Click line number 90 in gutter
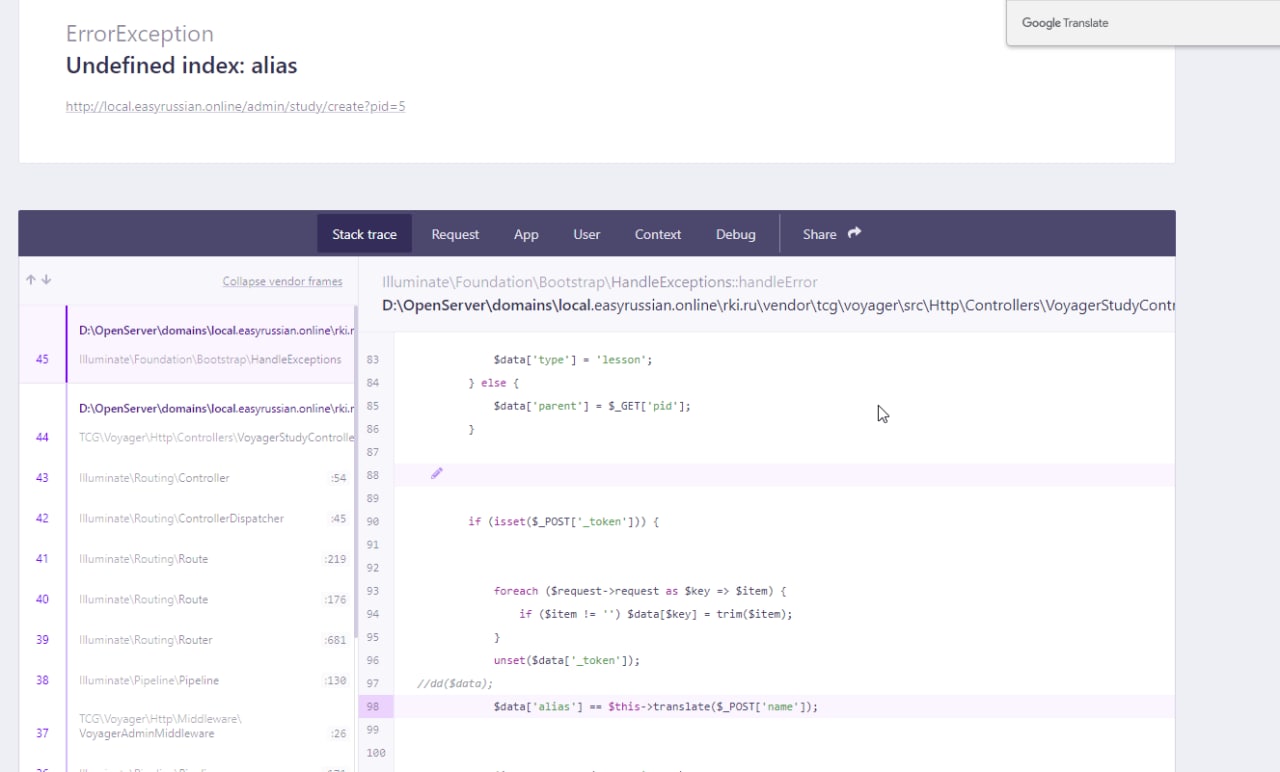 point(373,522)
